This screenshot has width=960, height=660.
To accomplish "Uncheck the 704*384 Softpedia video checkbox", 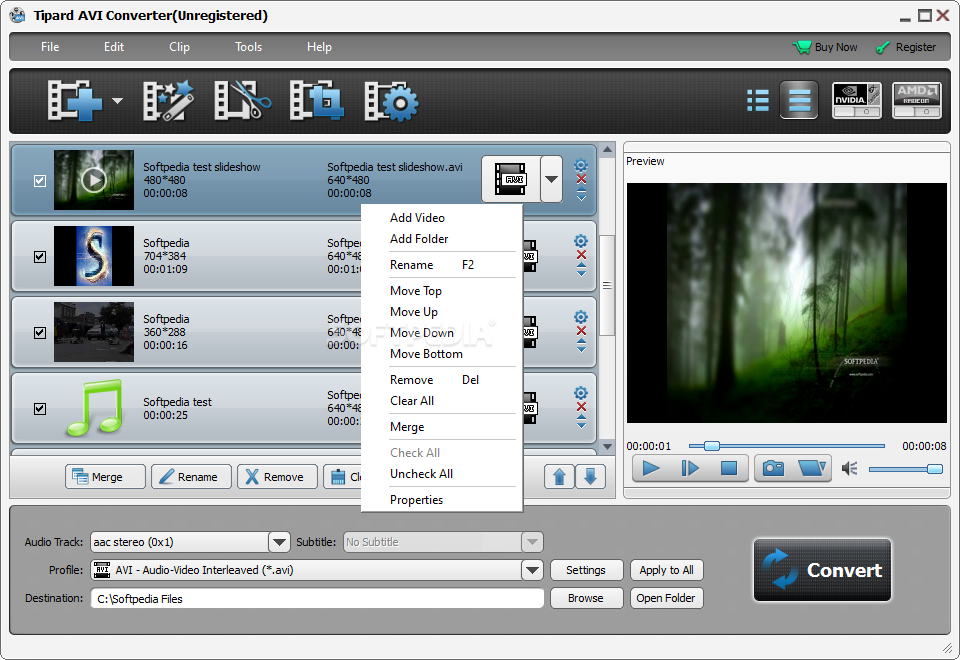I will (x=40, y=257).
